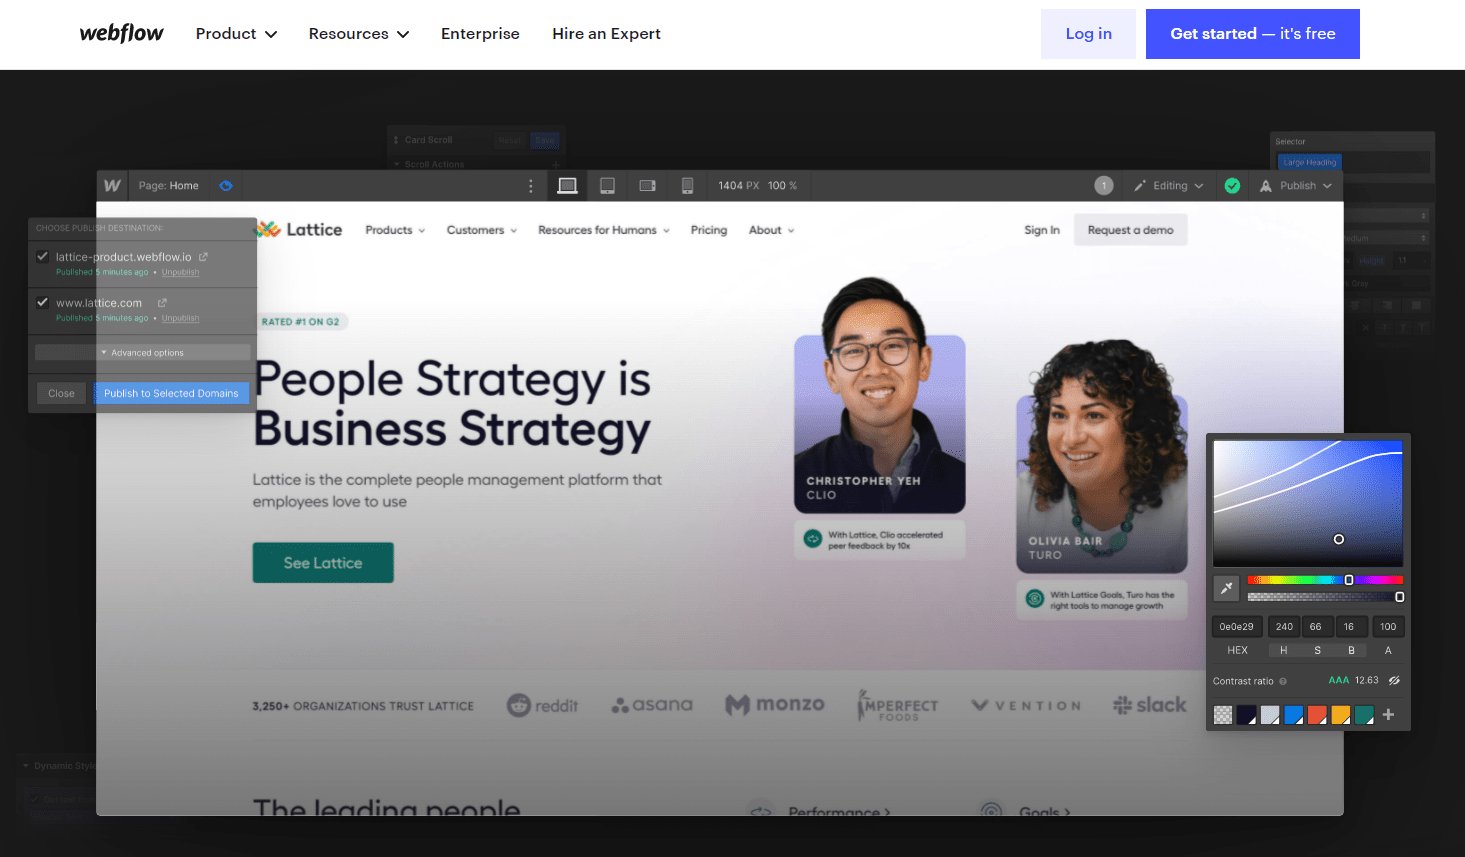Expand Resources for Humans dropdown

(x=604, y=230)
